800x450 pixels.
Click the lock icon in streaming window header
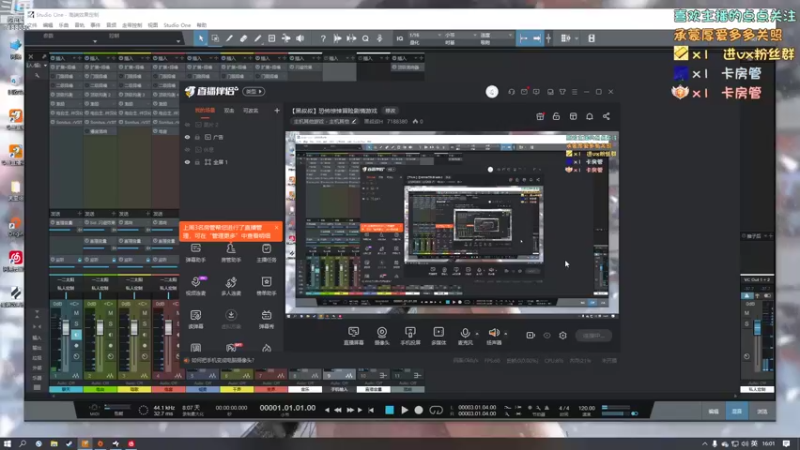coord(556,116)
